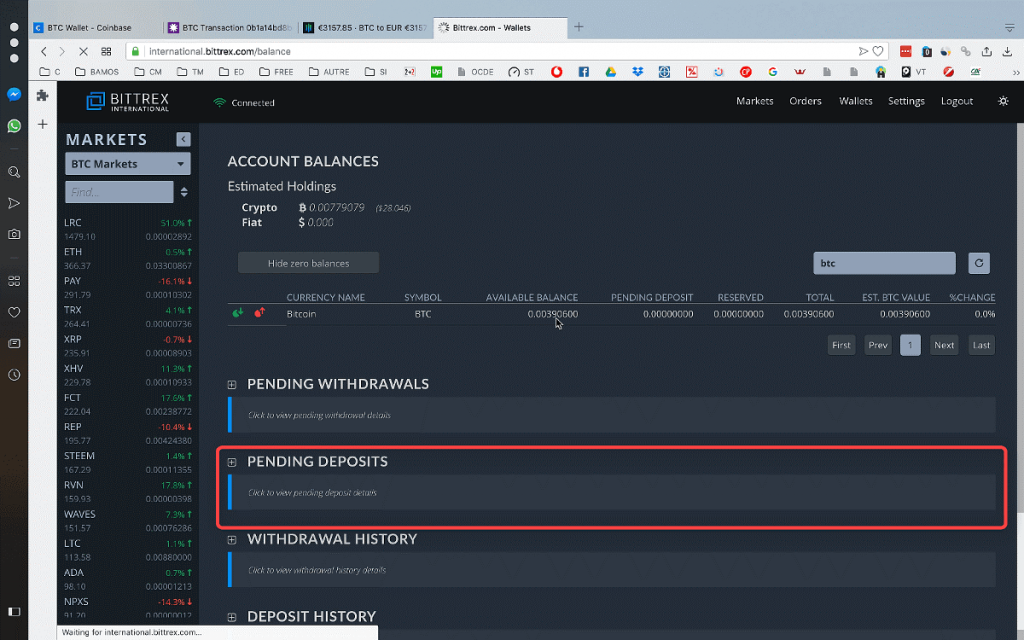This screenshot has height=640, width=1024.
Task: Refresh balances with the refresh icon button
Action: tap(979, 263)
